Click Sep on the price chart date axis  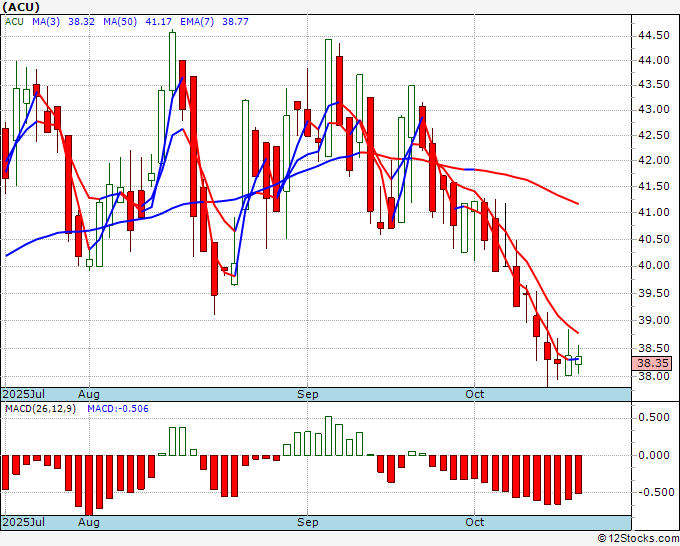(307, 395)
